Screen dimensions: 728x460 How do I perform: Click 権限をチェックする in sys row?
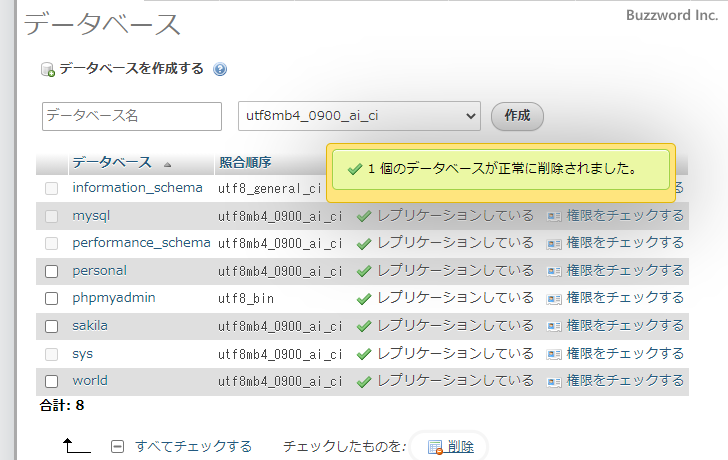tap(625, 354)
